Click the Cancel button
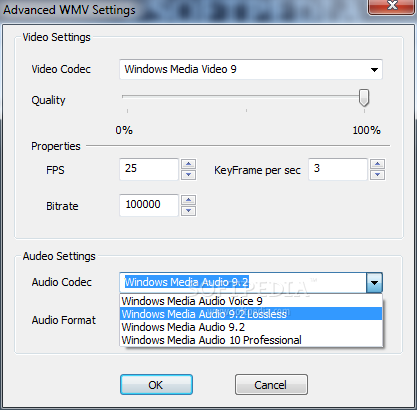 pos(271,385)
